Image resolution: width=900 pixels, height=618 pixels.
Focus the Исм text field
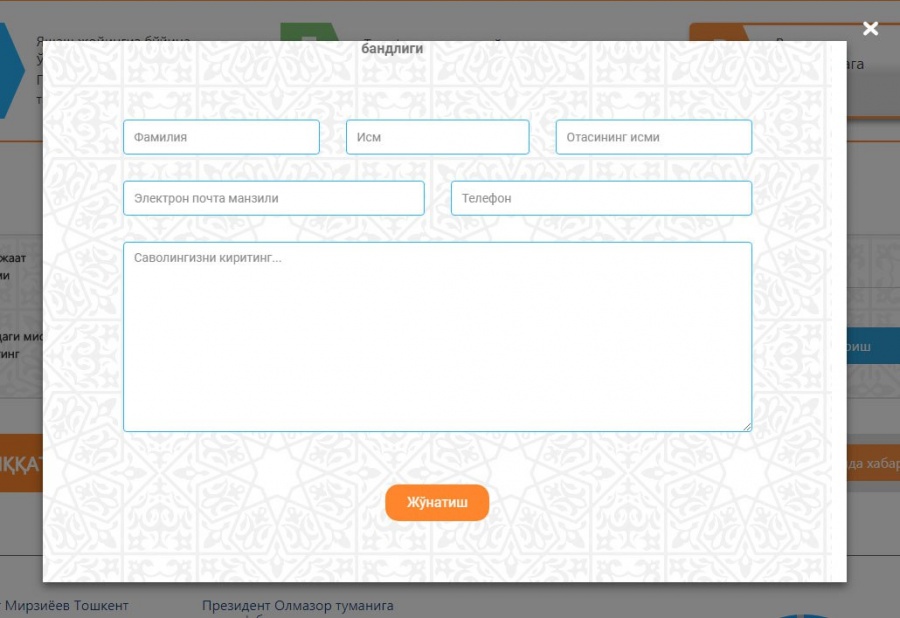(437, 137)
